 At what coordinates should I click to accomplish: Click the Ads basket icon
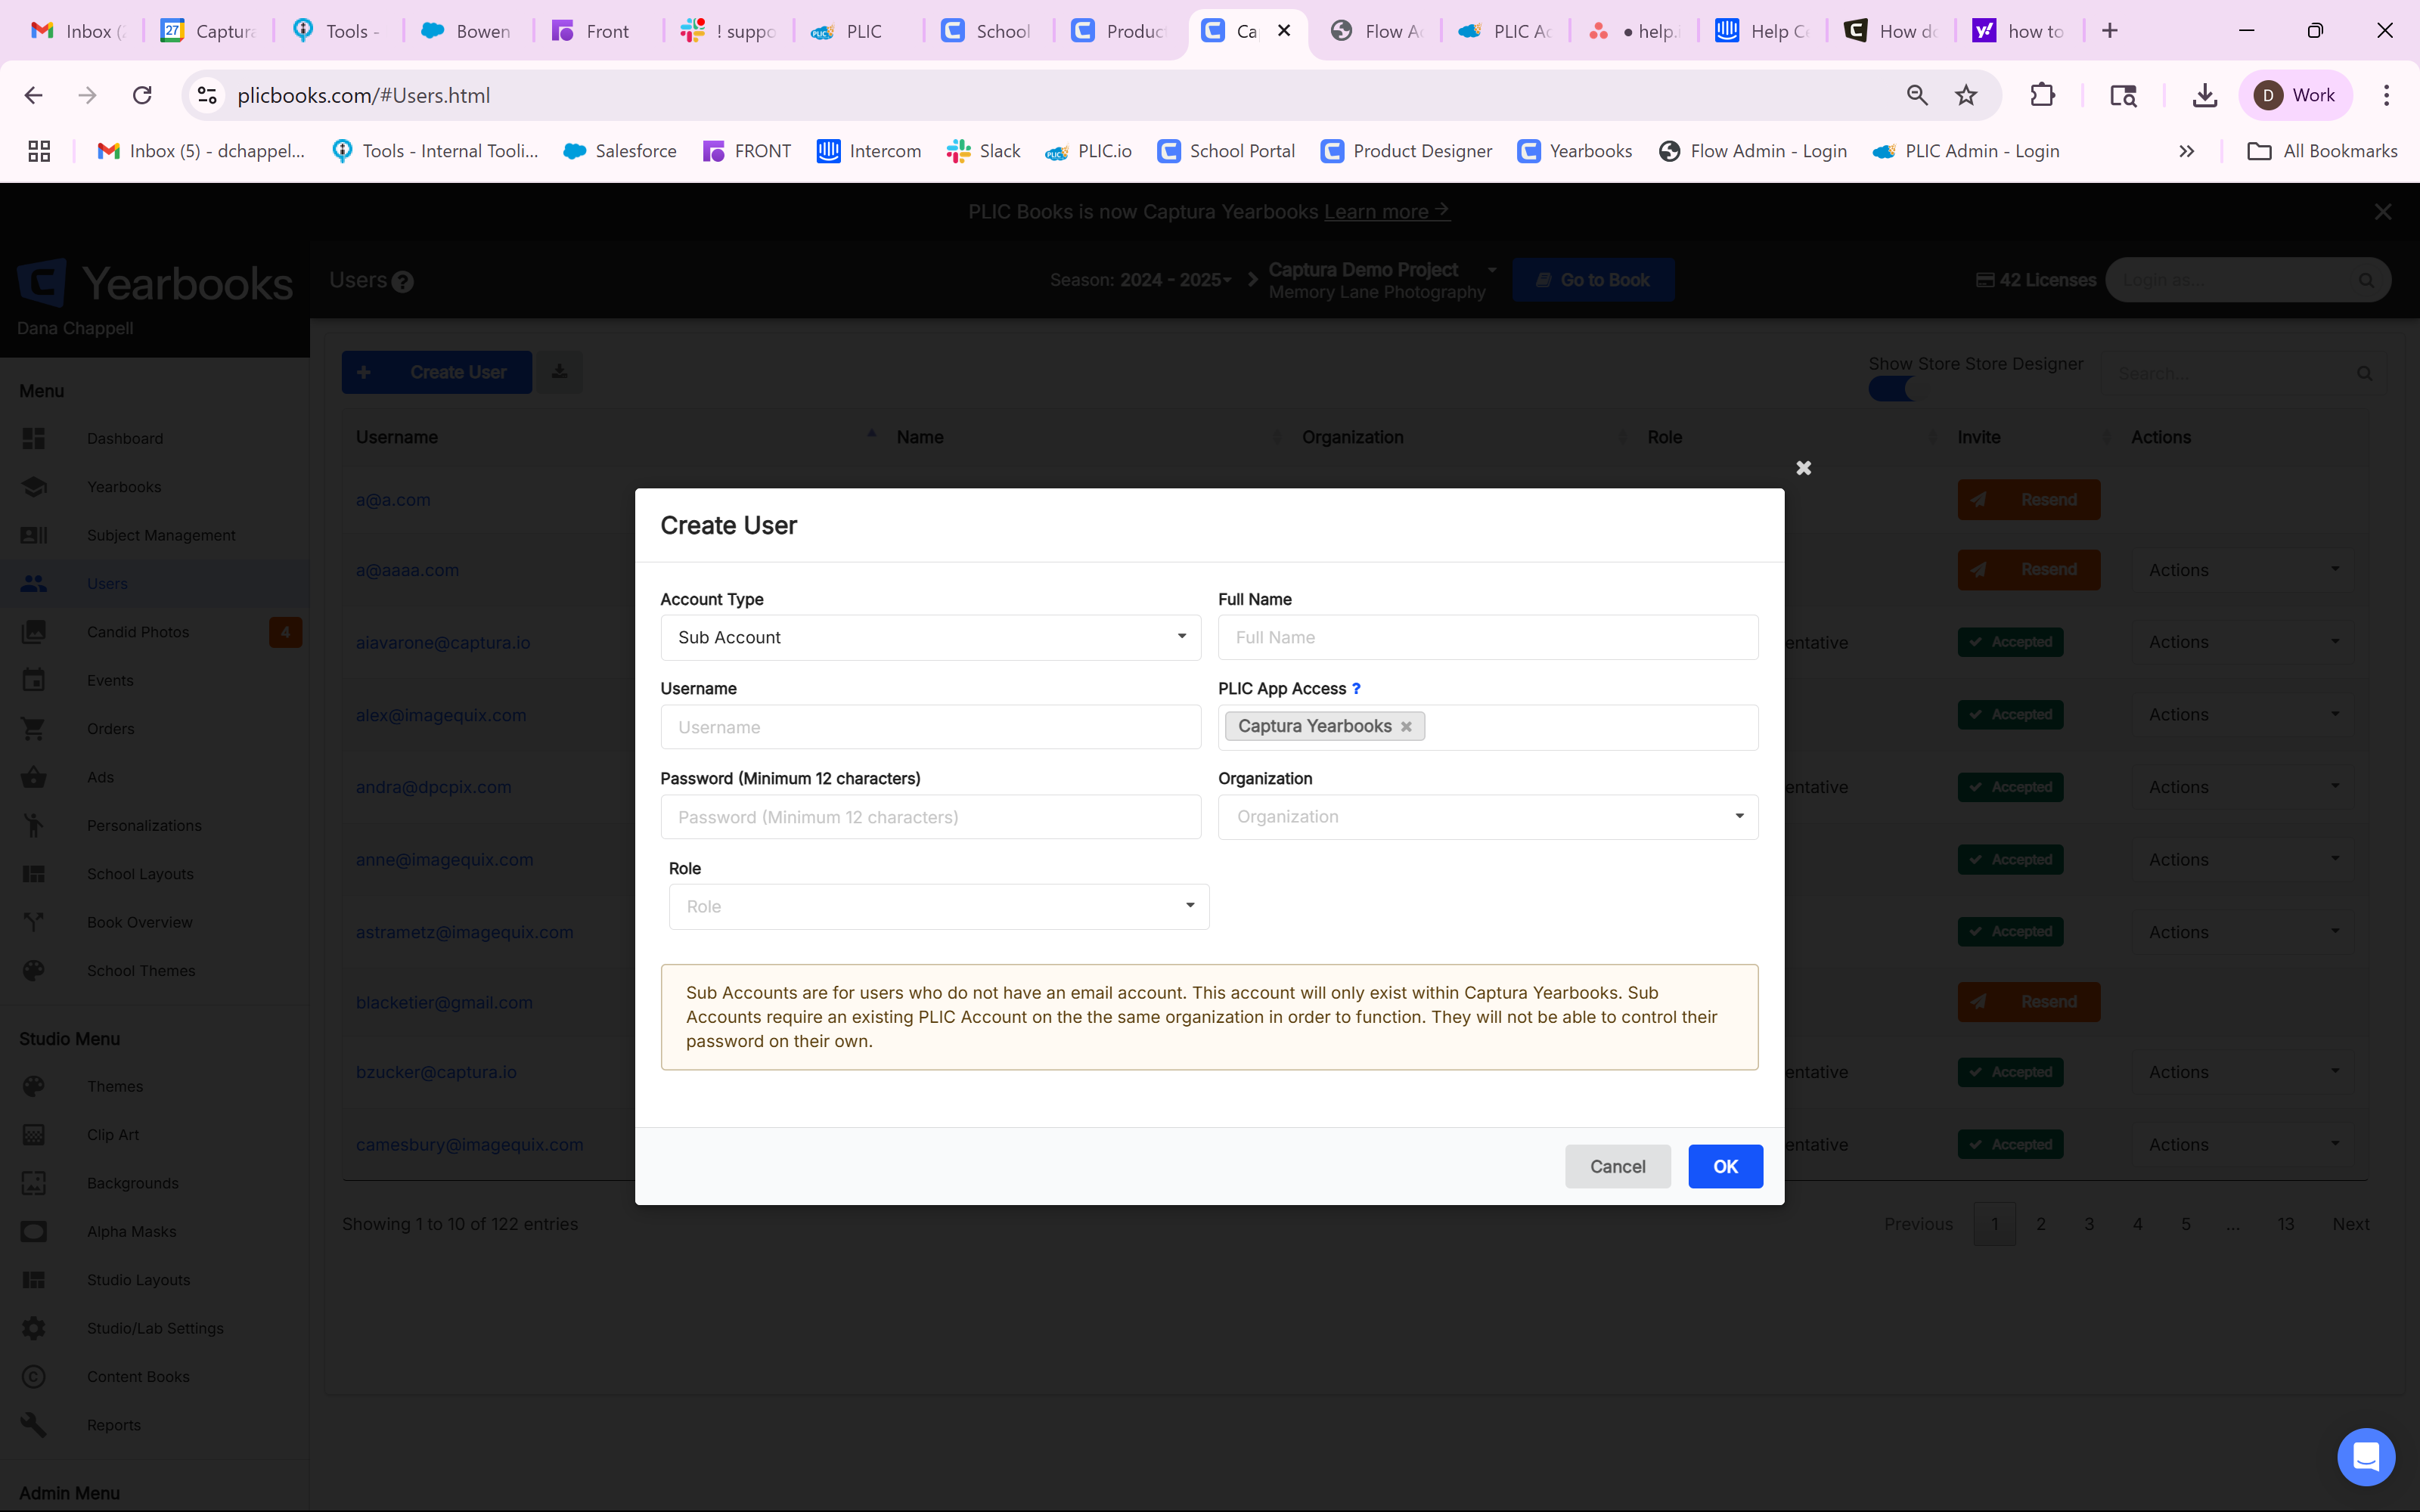click(33, 777)
